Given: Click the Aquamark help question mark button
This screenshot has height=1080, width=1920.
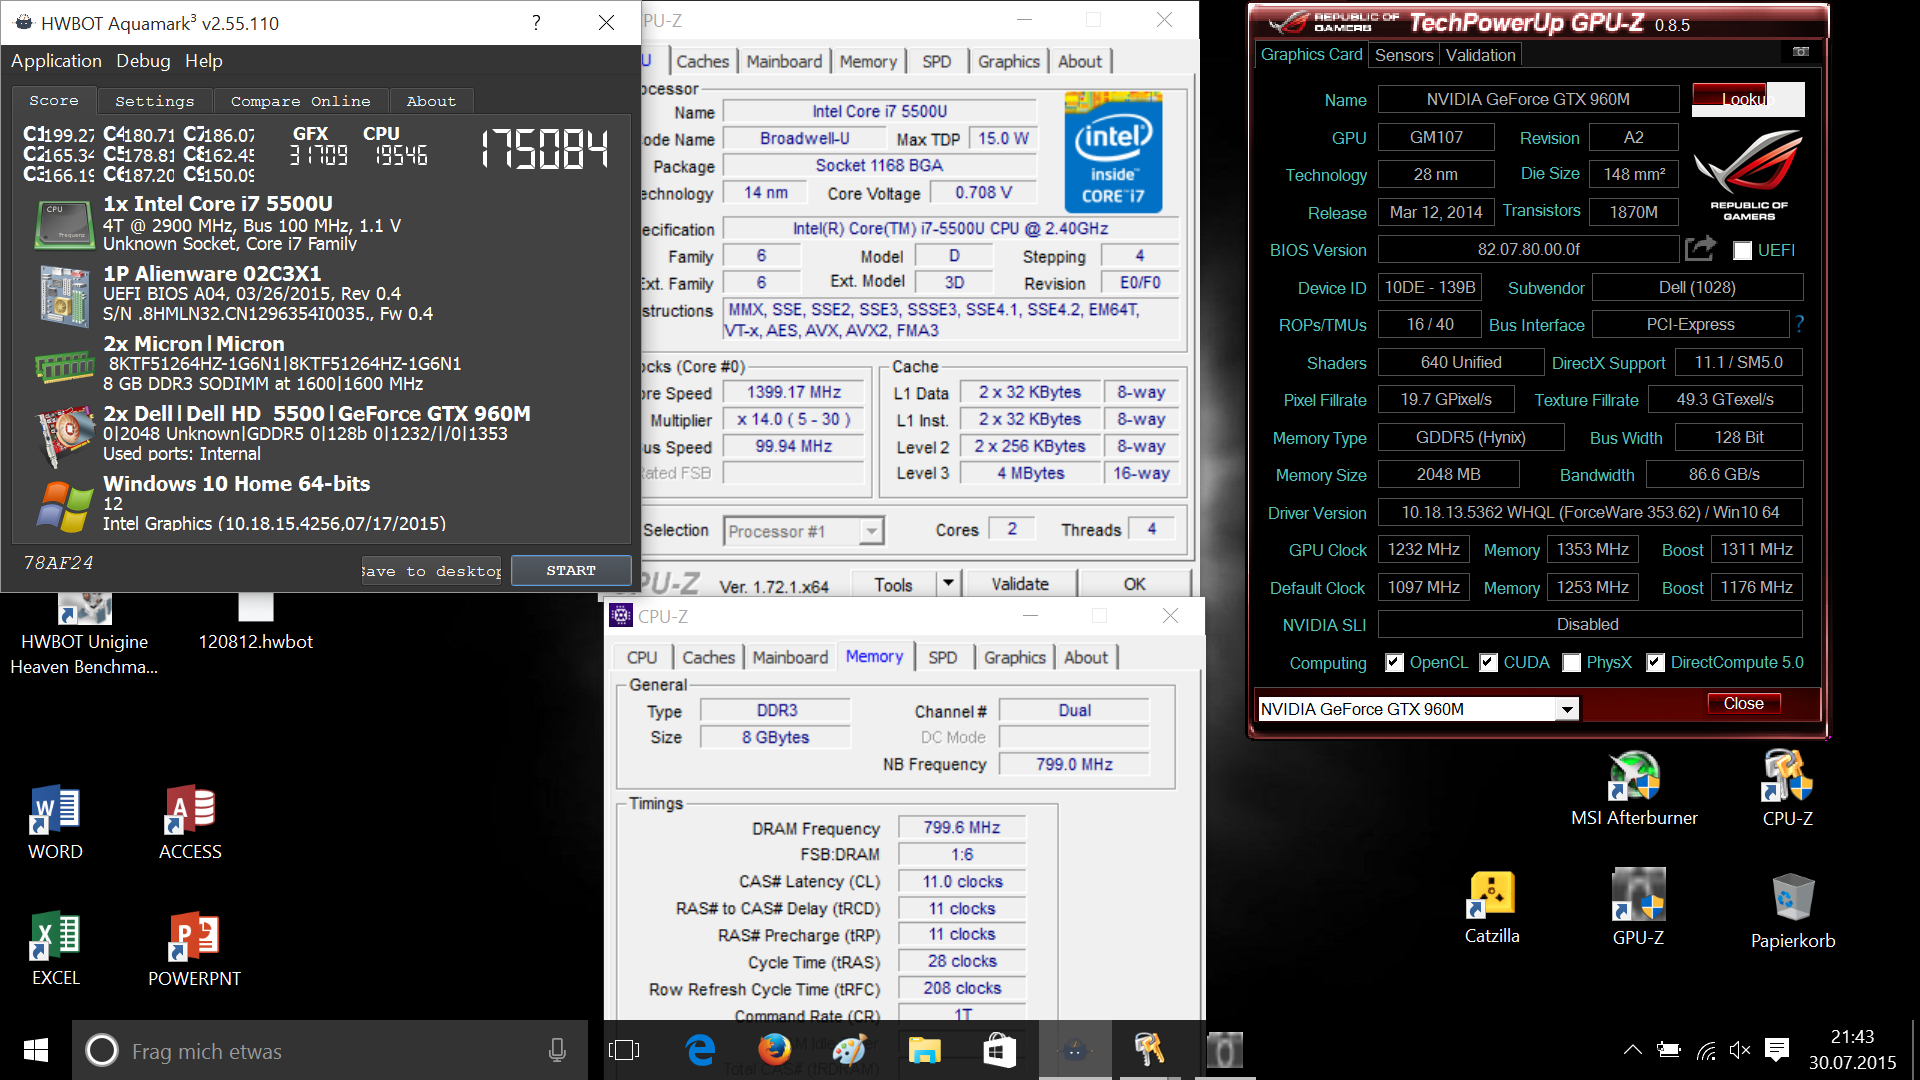Looking at the screenshot, I should point(536,22).
